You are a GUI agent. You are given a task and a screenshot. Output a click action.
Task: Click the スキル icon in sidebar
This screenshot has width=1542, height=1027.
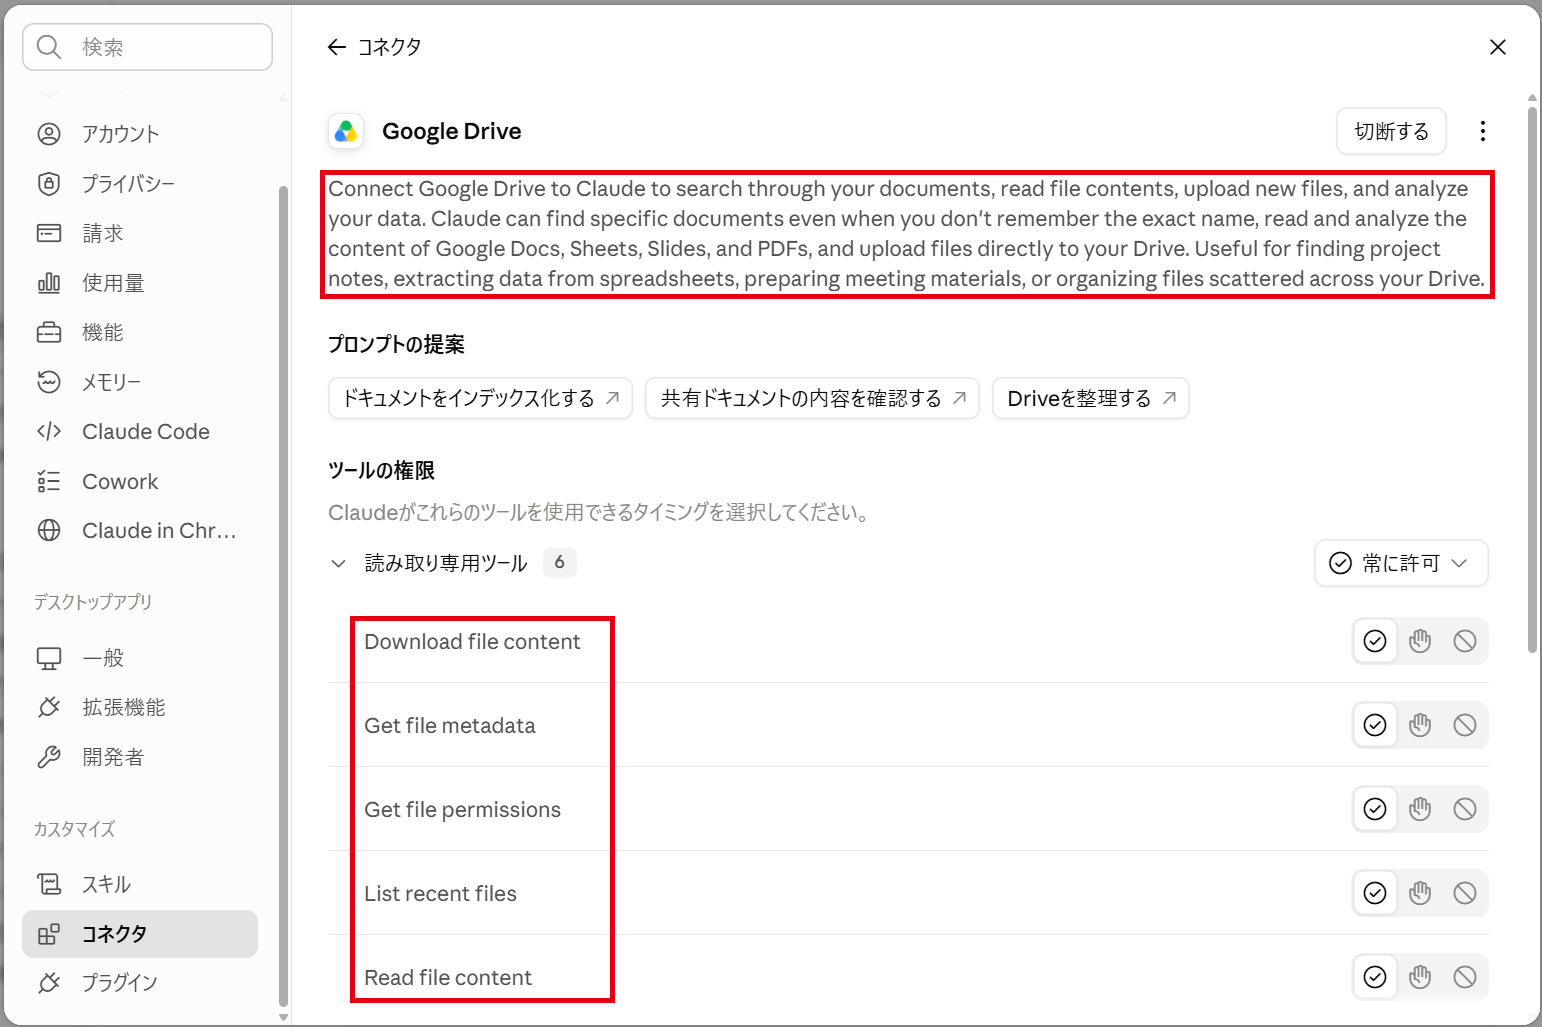coord(49,884)
